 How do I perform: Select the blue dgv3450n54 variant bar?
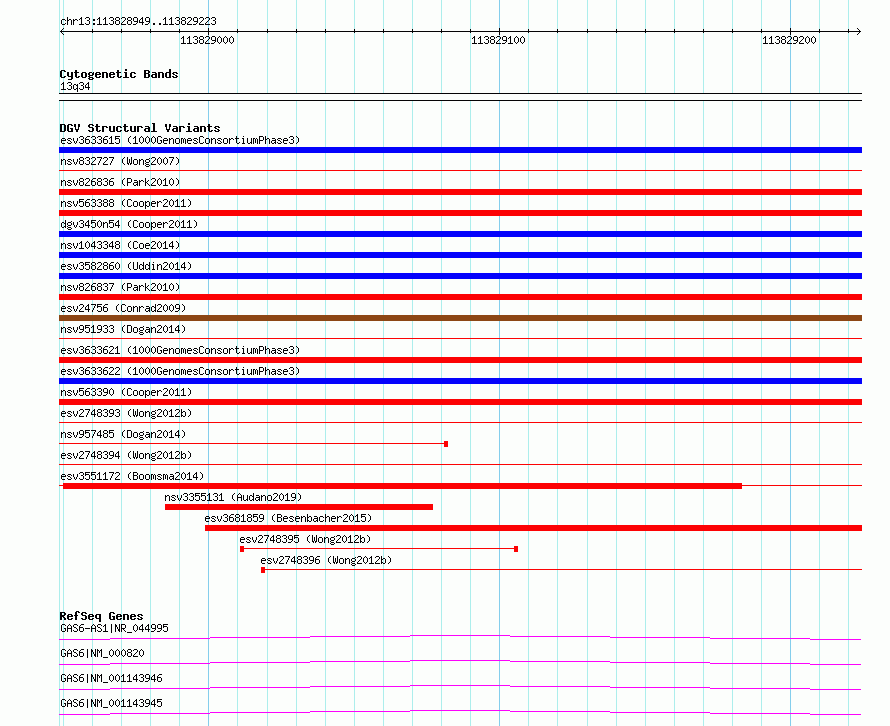point(460,234)
